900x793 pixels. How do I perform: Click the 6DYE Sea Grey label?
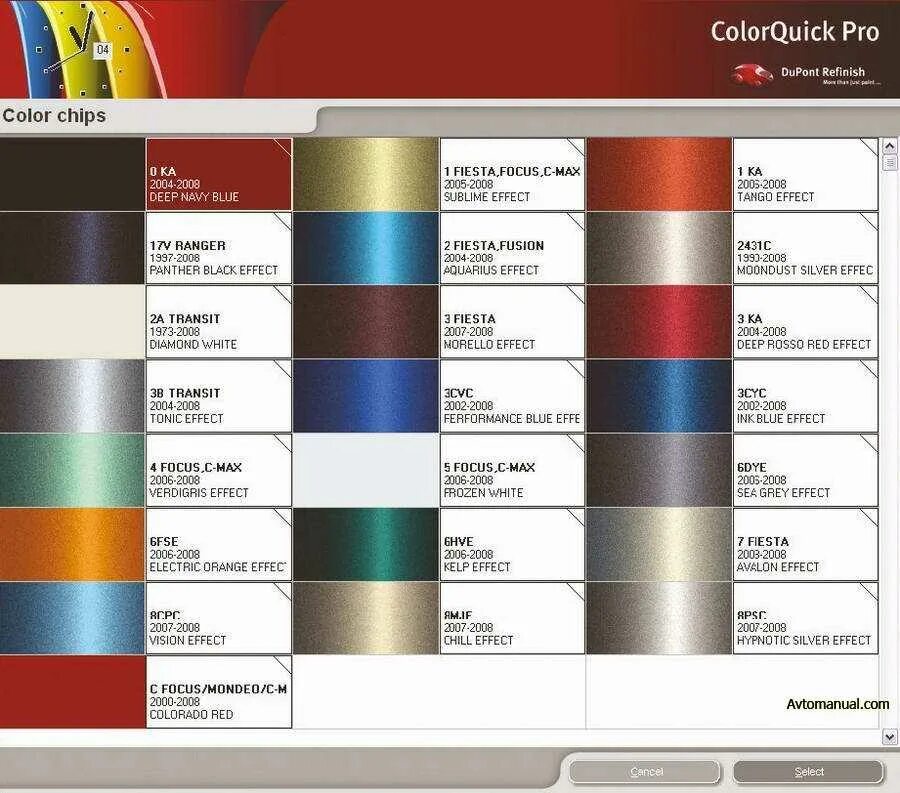tap(806, 471)
